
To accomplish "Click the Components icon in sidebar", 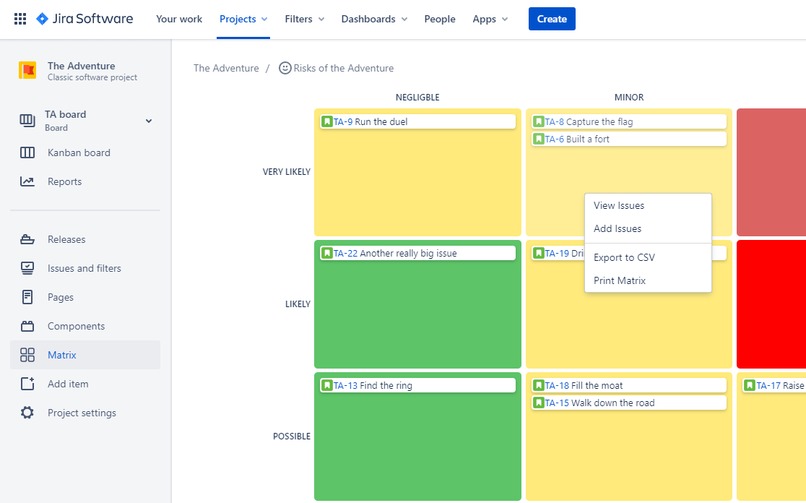I will tap(27, 326).
